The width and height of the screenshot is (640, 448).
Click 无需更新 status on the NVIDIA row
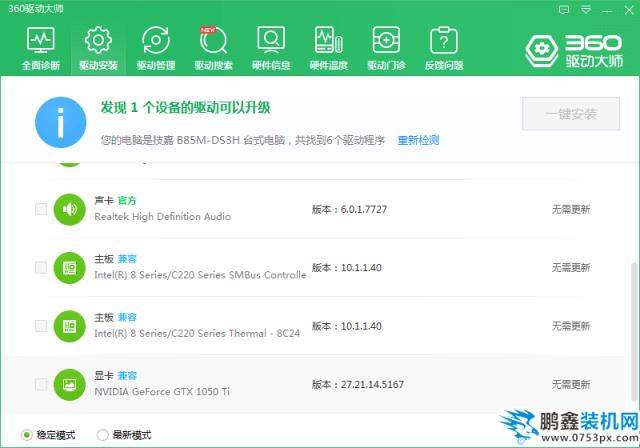pyautogui.click(x=571, y=385)
